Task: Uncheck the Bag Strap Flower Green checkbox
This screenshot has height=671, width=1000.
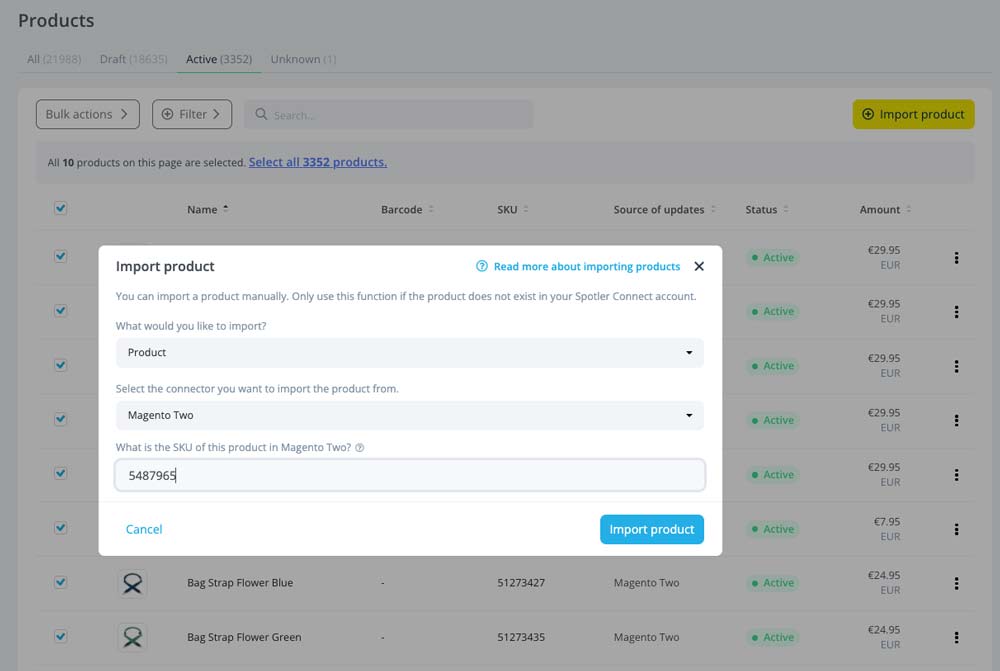Action: pyautogui.click(x=61, y=636)
